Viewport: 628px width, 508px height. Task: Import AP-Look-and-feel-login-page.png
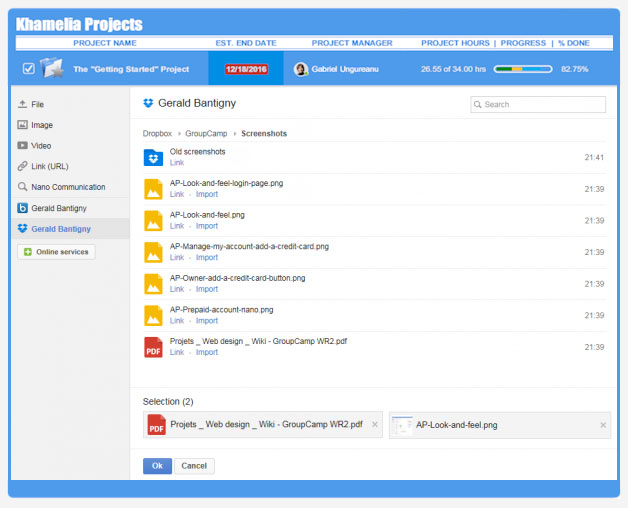[207, 194]
